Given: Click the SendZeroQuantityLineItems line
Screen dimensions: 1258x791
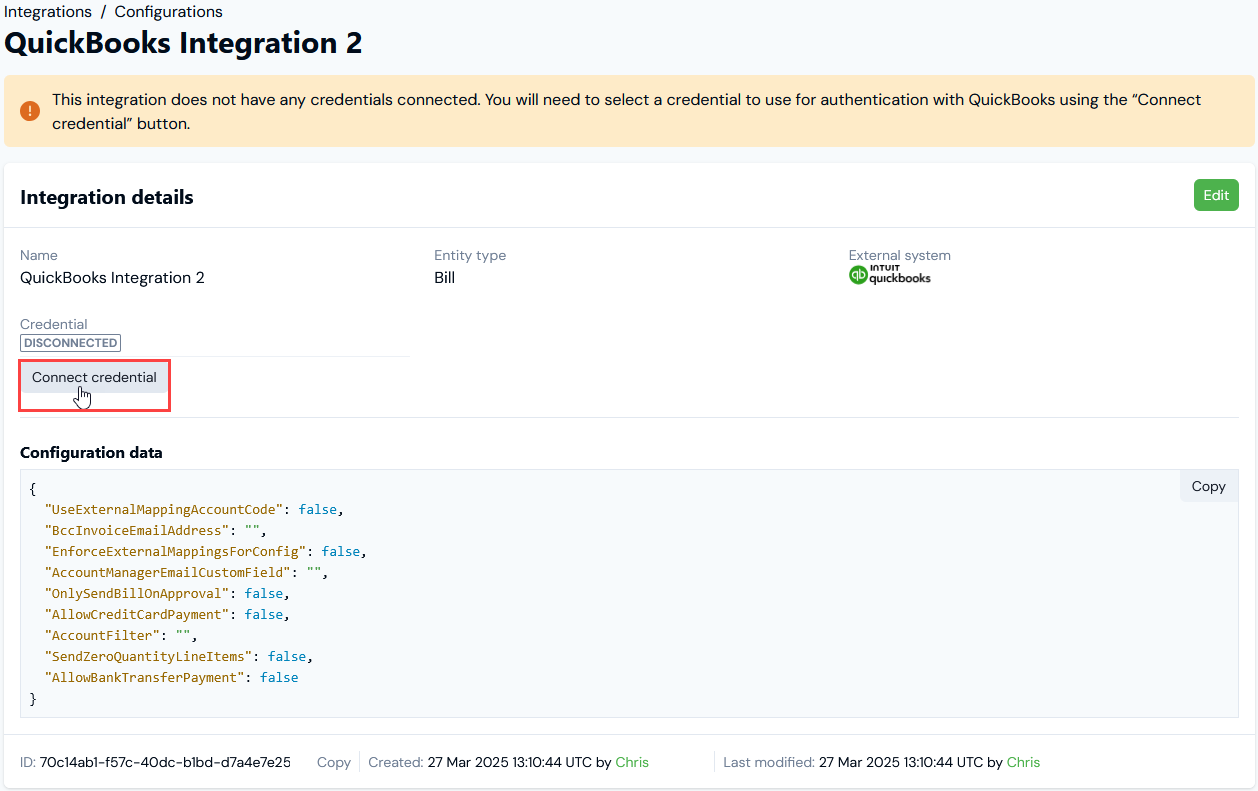Looking at the screenshot, I should (179, 656).
